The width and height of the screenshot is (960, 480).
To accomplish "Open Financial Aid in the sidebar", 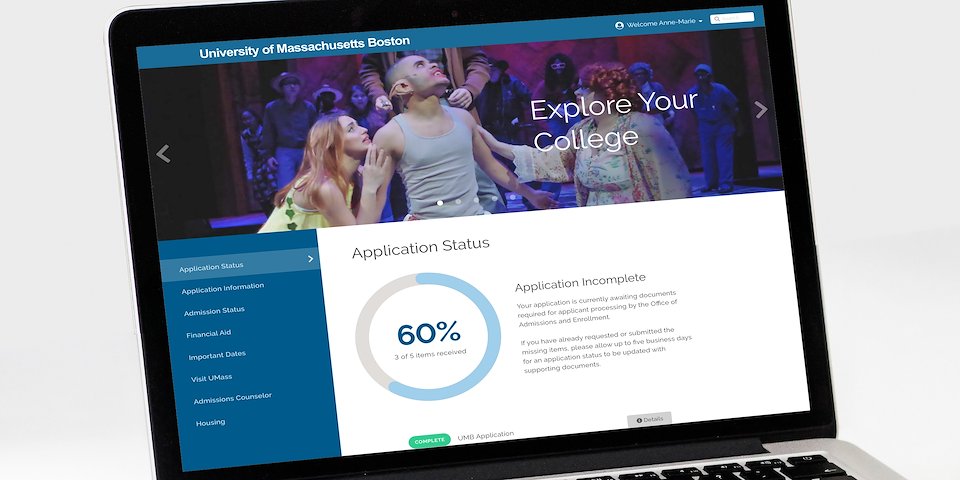I will (x=209, y=334).
